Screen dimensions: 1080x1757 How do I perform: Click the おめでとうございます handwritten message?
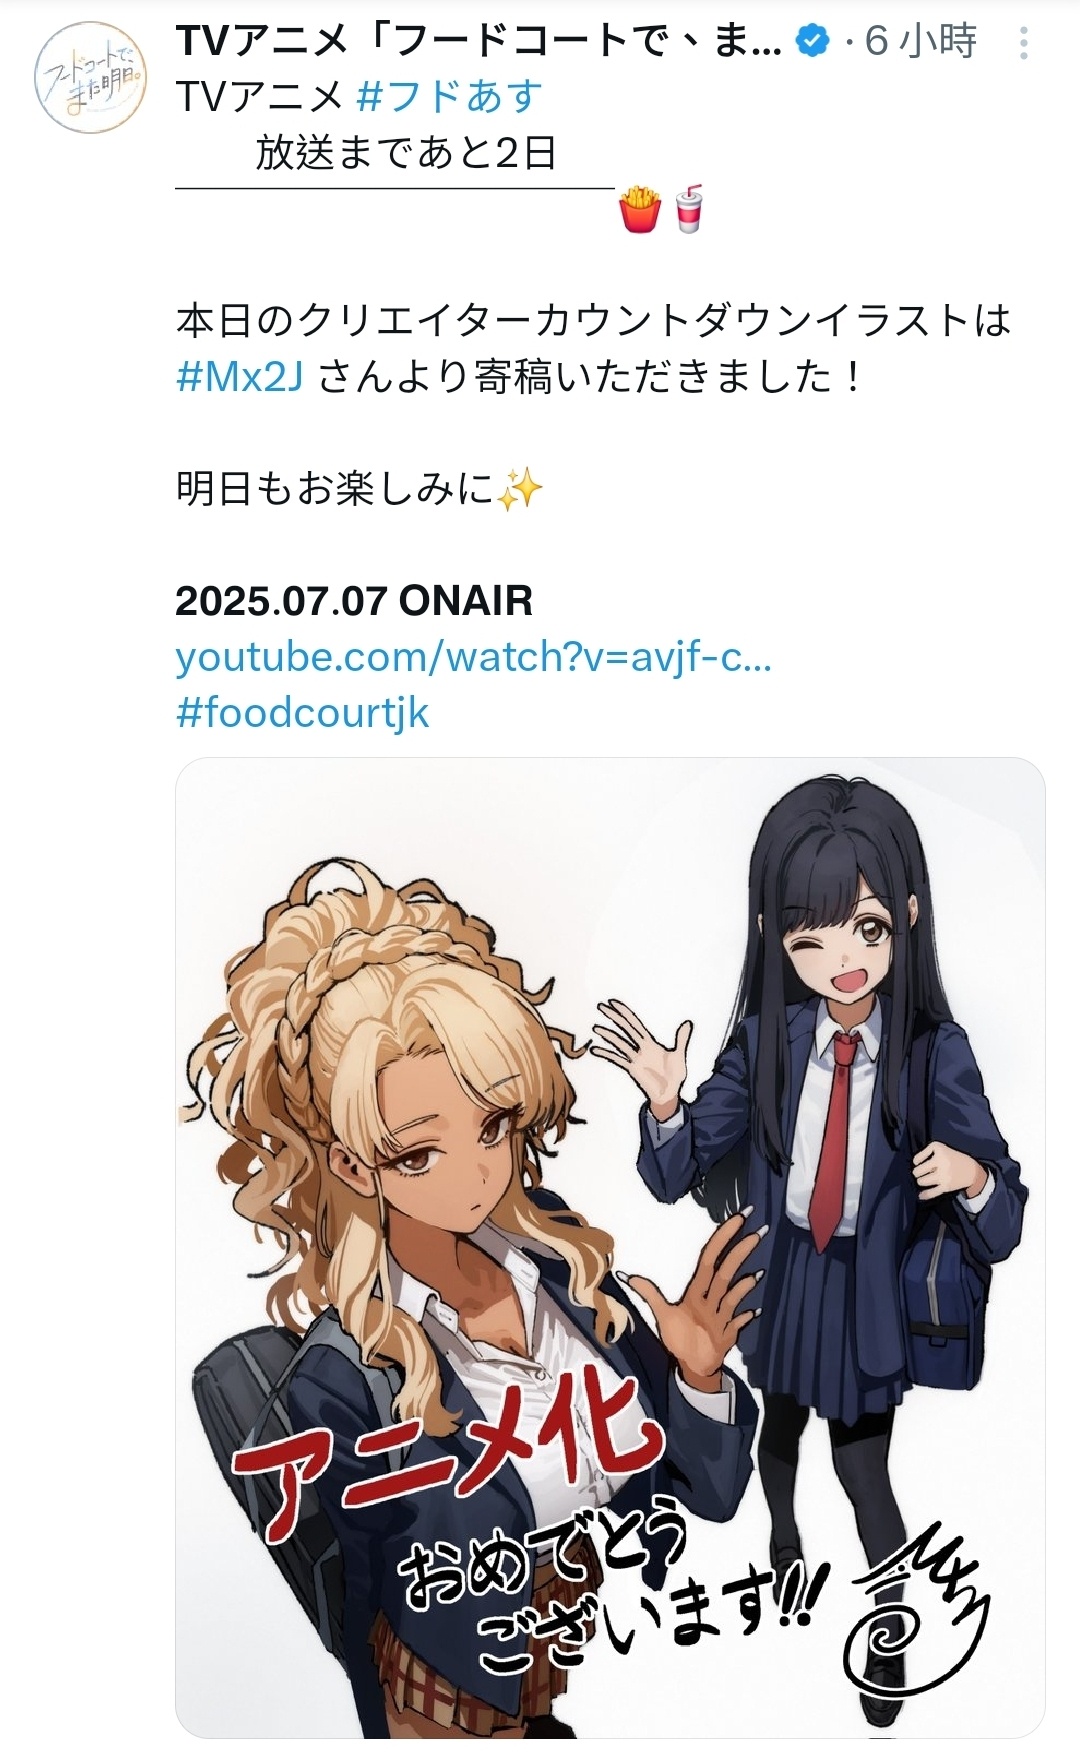point(610,1590)
